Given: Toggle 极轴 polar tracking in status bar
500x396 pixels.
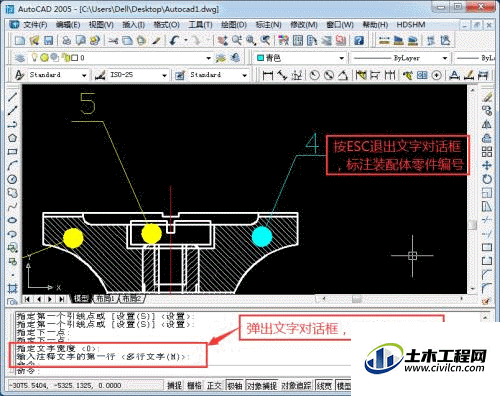Looking at the screenshot, I should click(235, 386).
